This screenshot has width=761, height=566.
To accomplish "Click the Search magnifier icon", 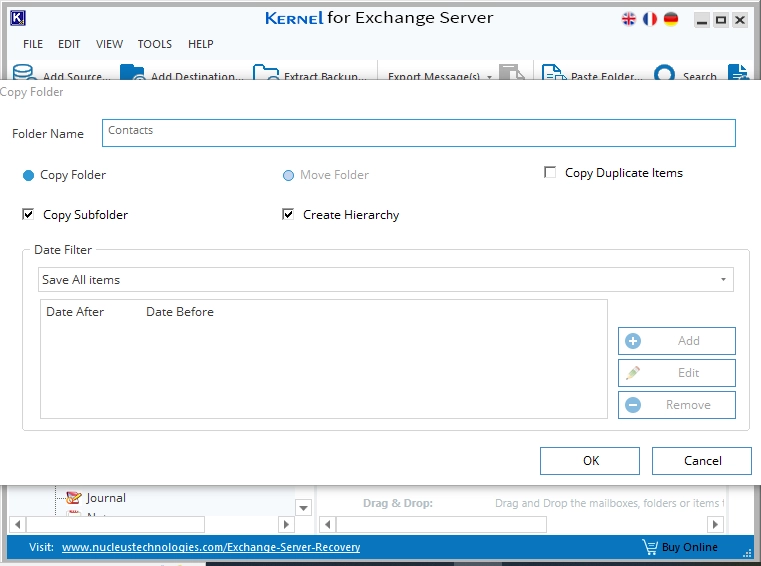I will 664,72.
